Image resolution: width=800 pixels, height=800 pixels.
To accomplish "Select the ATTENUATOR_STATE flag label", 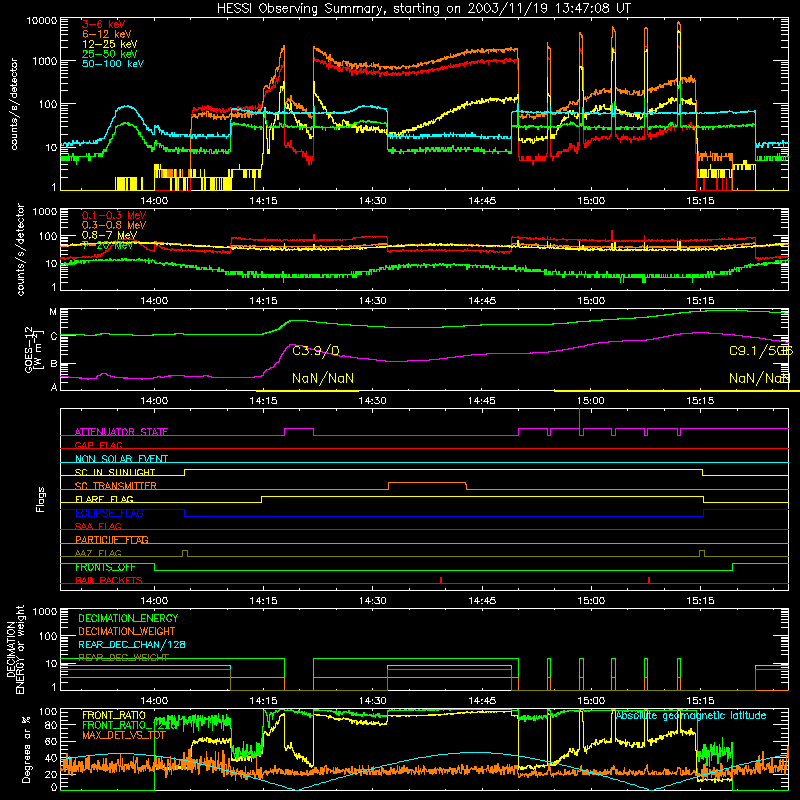I will click(x=121, y=432).
